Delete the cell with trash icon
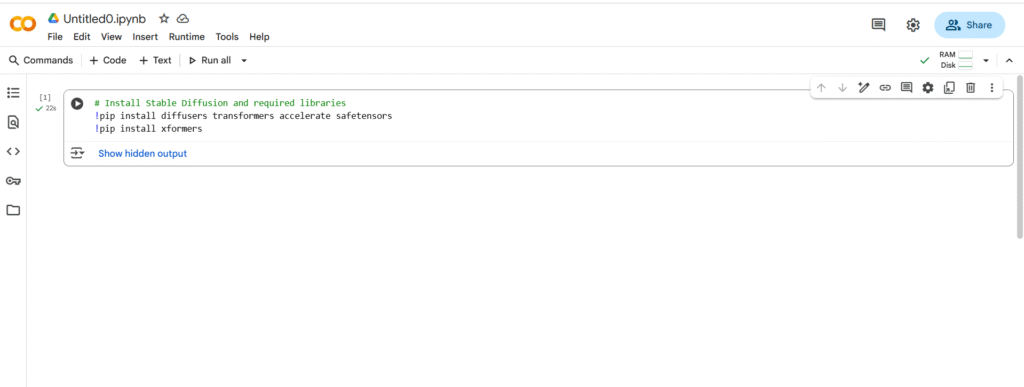Screen dimensions: 1024x387 [x=970, y=87]
